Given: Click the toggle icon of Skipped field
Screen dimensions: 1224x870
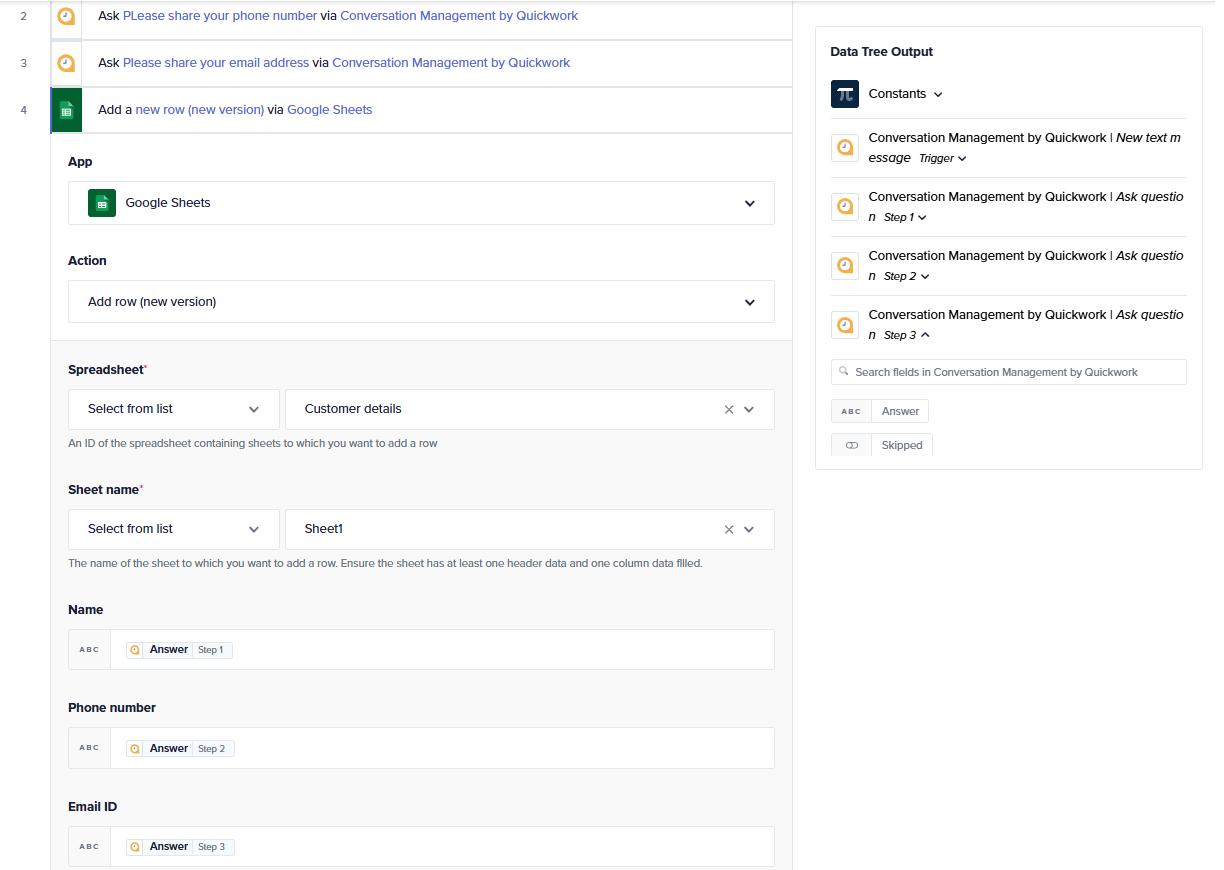Looking at the screenshot, I should [851, 445].
